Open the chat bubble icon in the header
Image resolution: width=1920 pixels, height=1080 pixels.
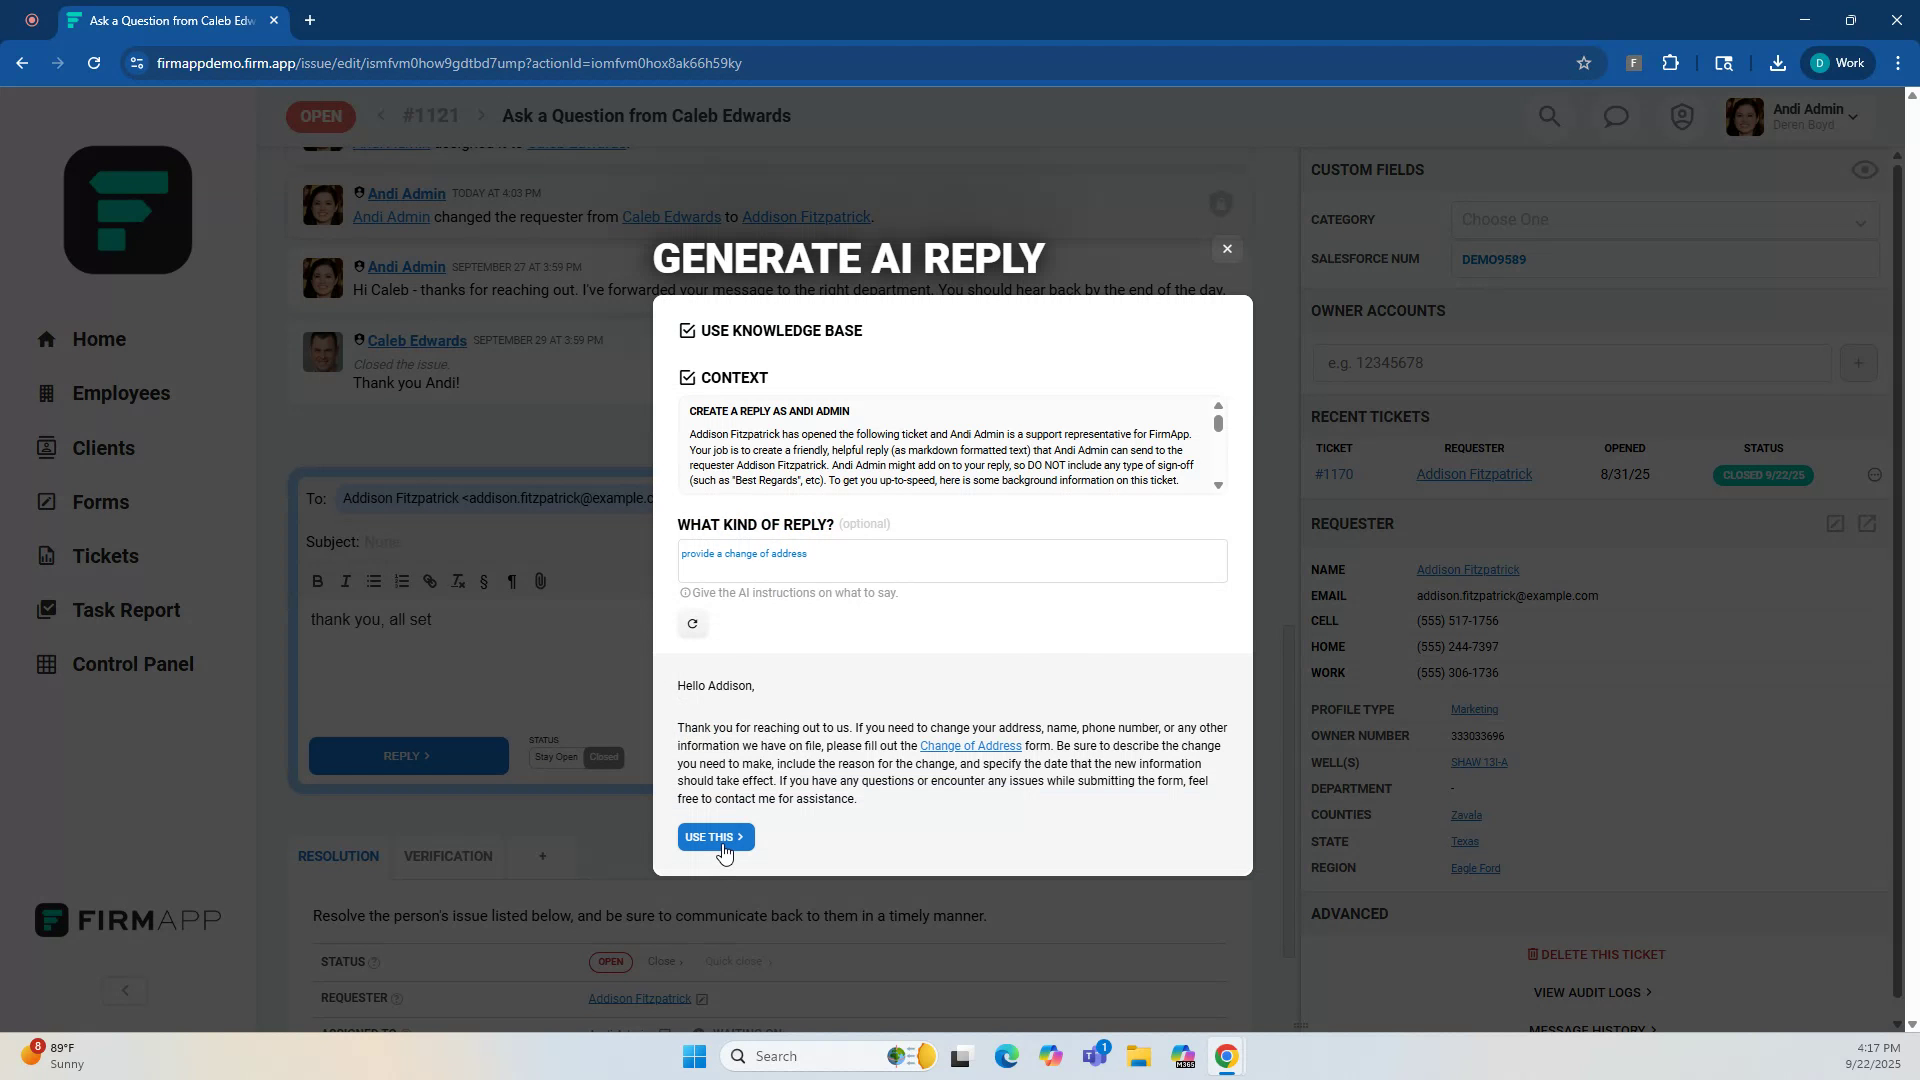[x=1615, y=116]
